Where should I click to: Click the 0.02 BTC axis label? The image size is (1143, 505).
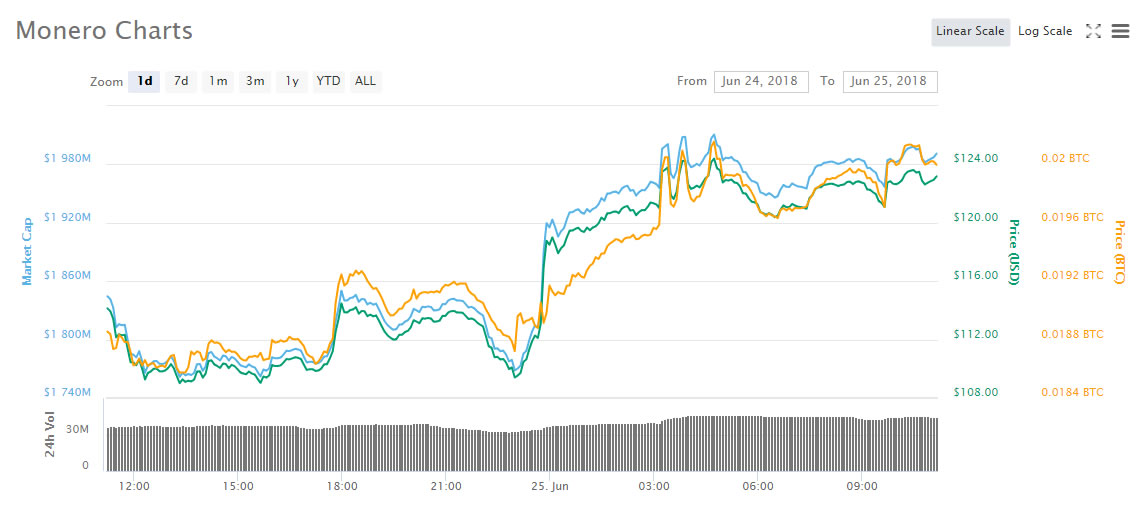pos(1064,158)
